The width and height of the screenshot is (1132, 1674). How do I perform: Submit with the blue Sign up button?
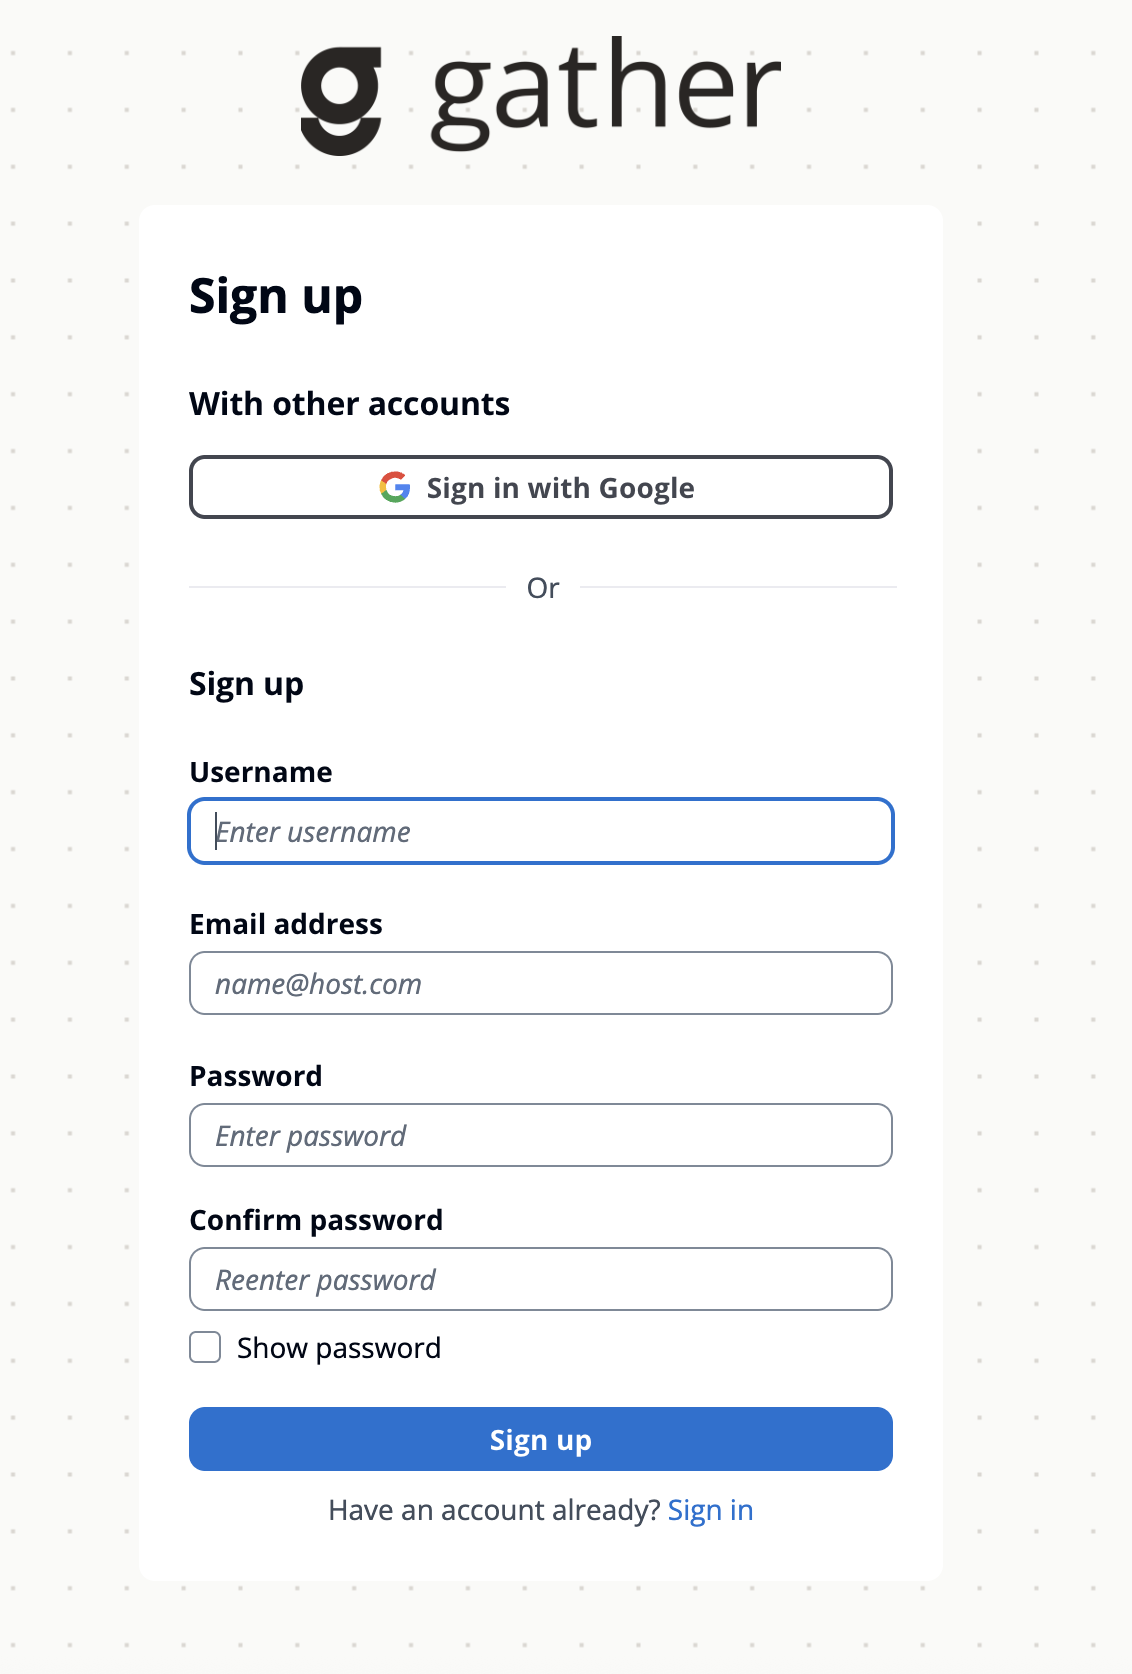point(541,1439)
